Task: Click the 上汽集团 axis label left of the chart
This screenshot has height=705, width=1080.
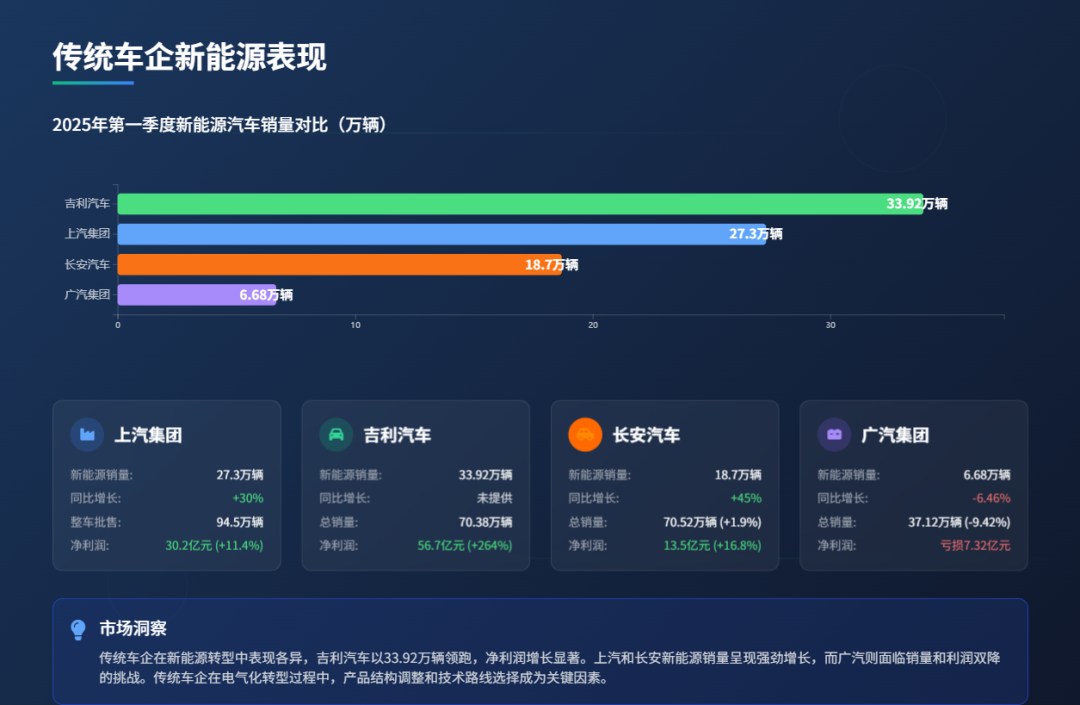Action: tap(87, 234)
